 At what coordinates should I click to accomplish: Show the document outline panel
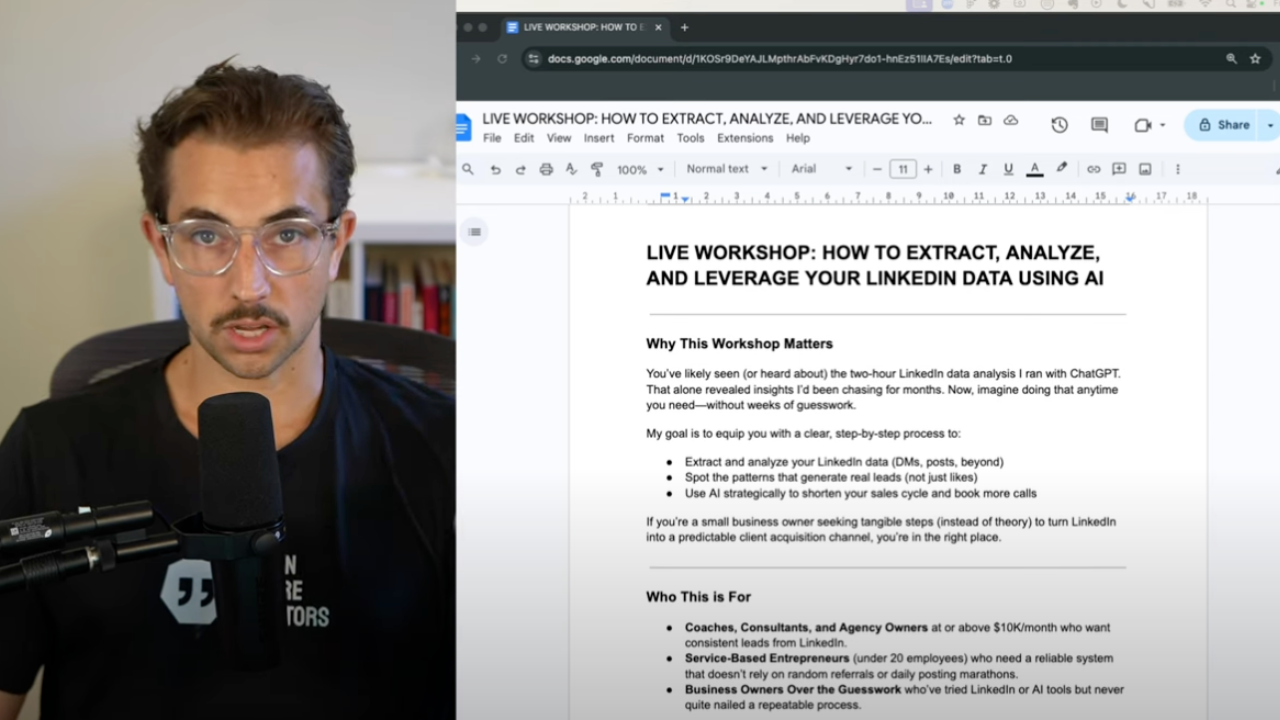tap(475, 232)
